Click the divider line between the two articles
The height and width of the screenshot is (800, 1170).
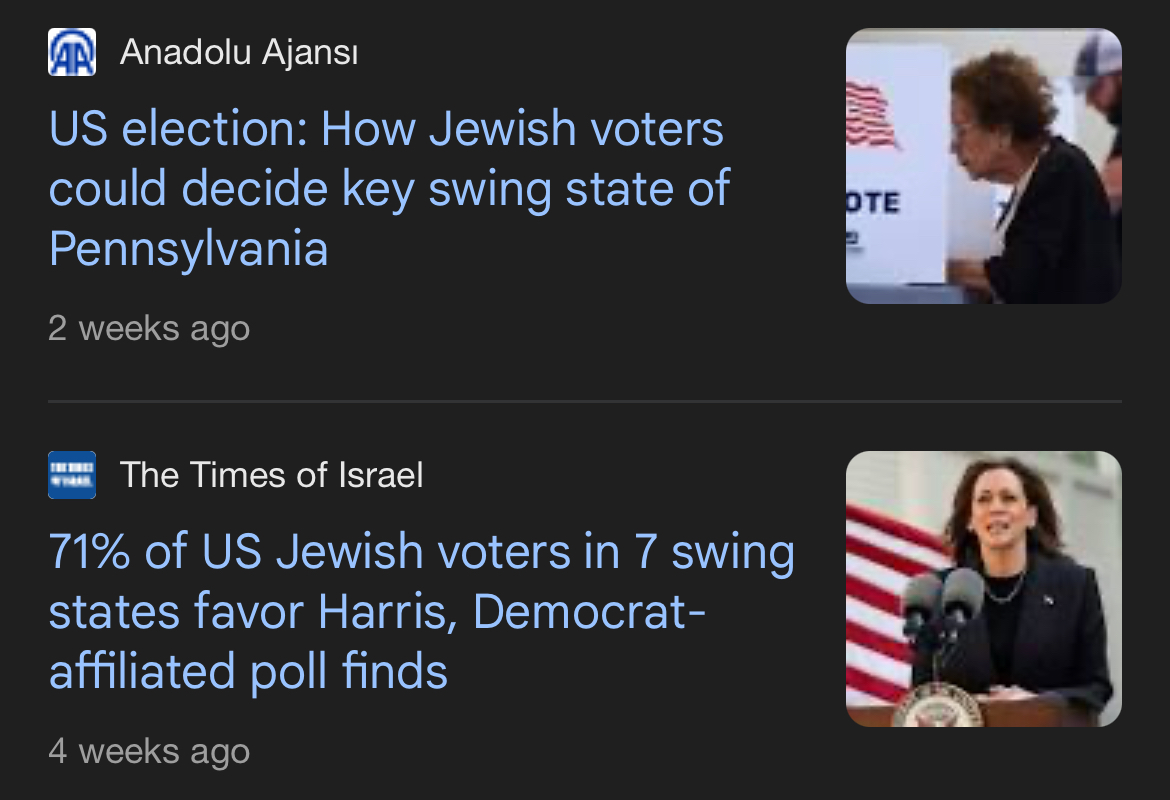584,401
